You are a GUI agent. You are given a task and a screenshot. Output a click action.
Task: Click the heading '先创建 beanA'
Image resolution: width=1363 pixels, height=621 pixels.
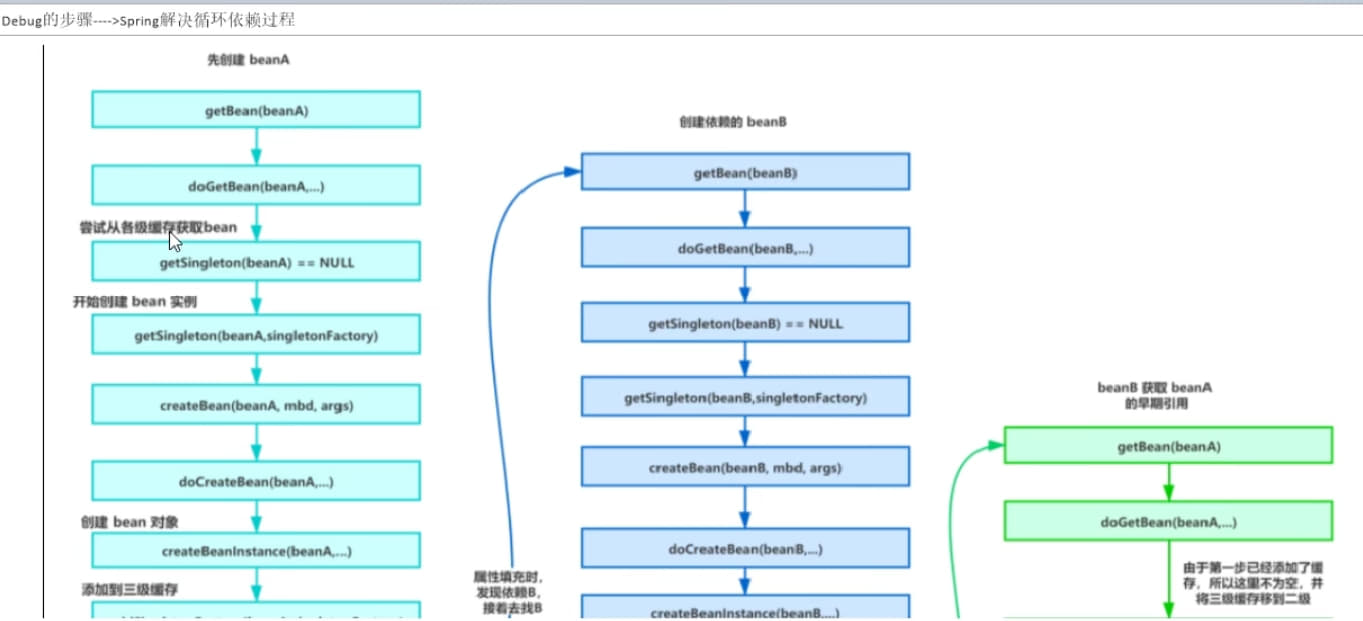(249, 60)
